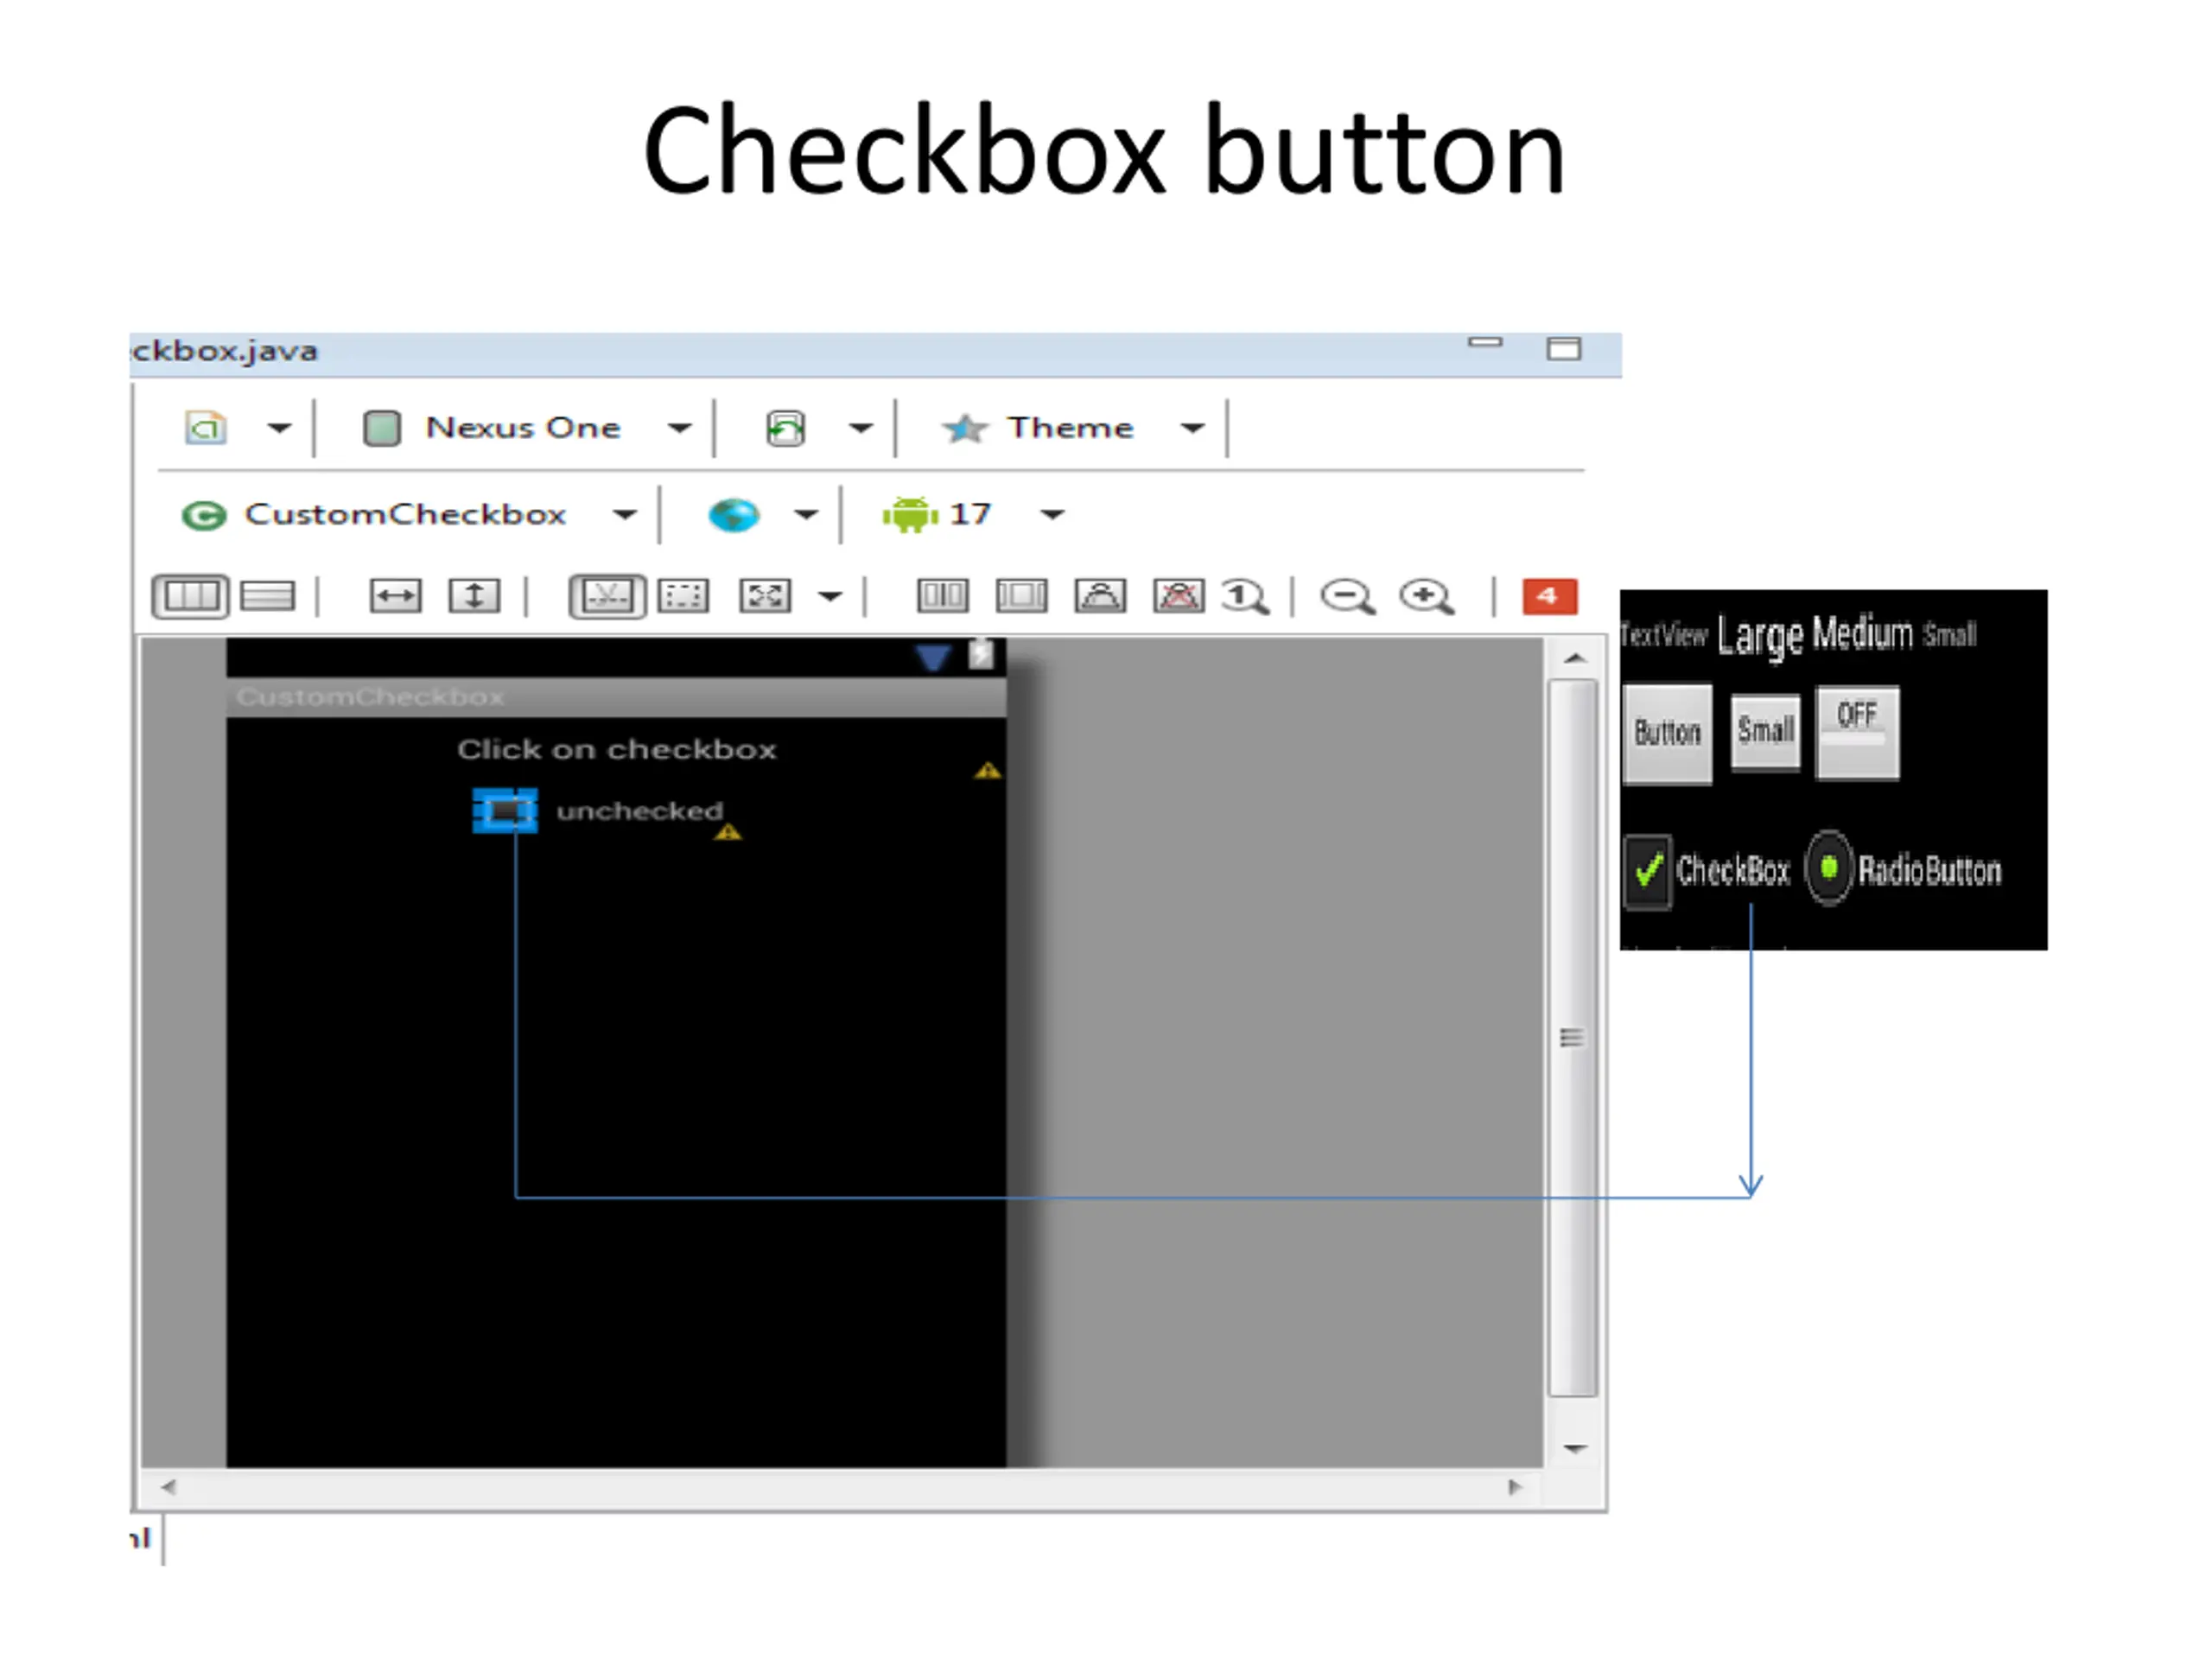Click the vertical scrollbar thumb
The width and height of the screenshot is (2212, 1659).
tap(1572, 1037)
